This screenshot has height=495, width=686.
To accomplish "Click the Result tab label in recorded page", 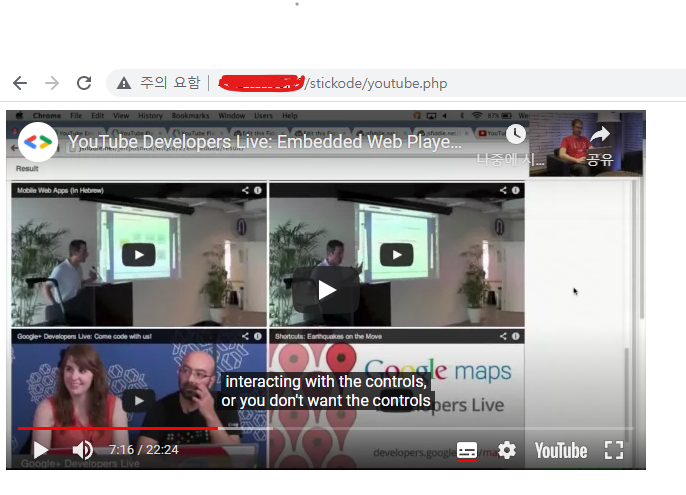I will click(x=27, y=169).
